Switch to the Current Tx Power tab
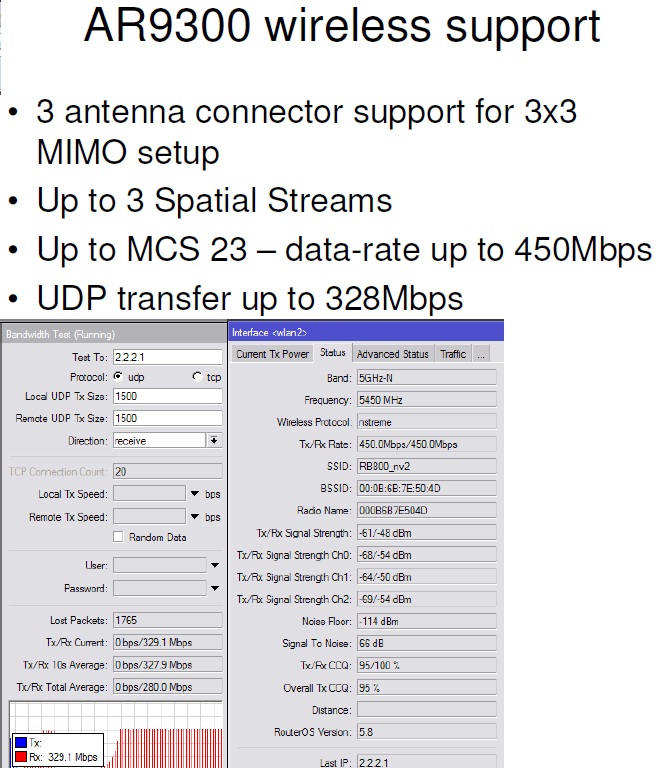 (272, 354)
